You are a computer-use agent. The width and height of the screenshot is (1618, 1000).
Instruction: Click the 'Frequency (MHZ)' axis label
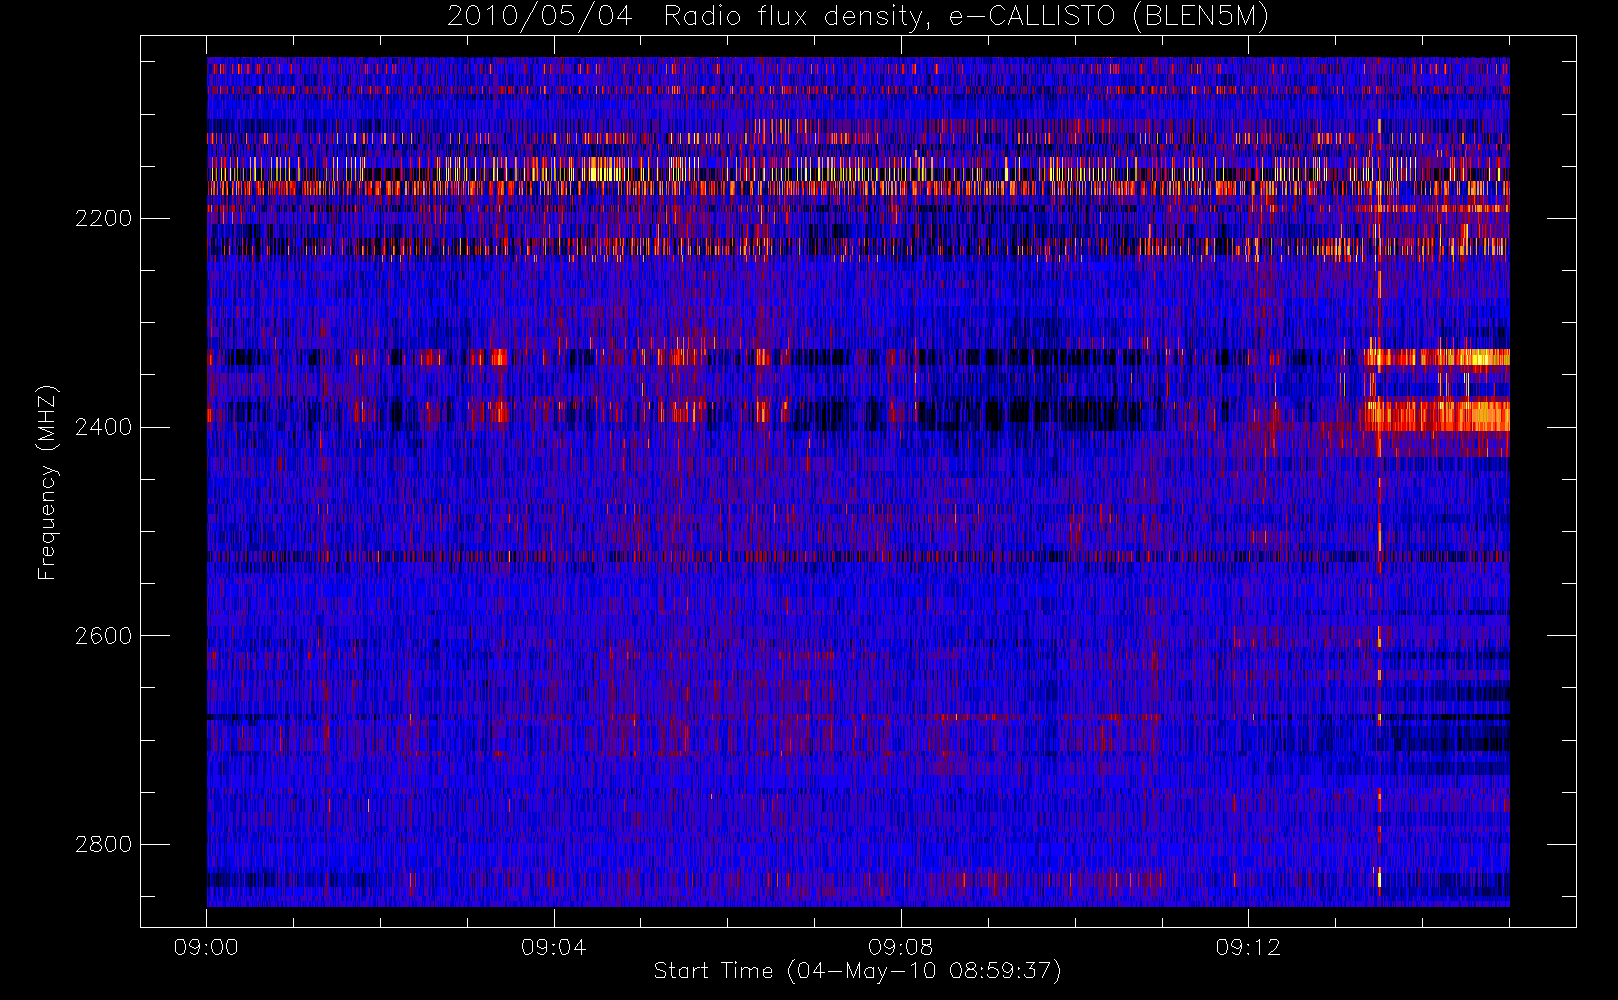pos(47,483)
